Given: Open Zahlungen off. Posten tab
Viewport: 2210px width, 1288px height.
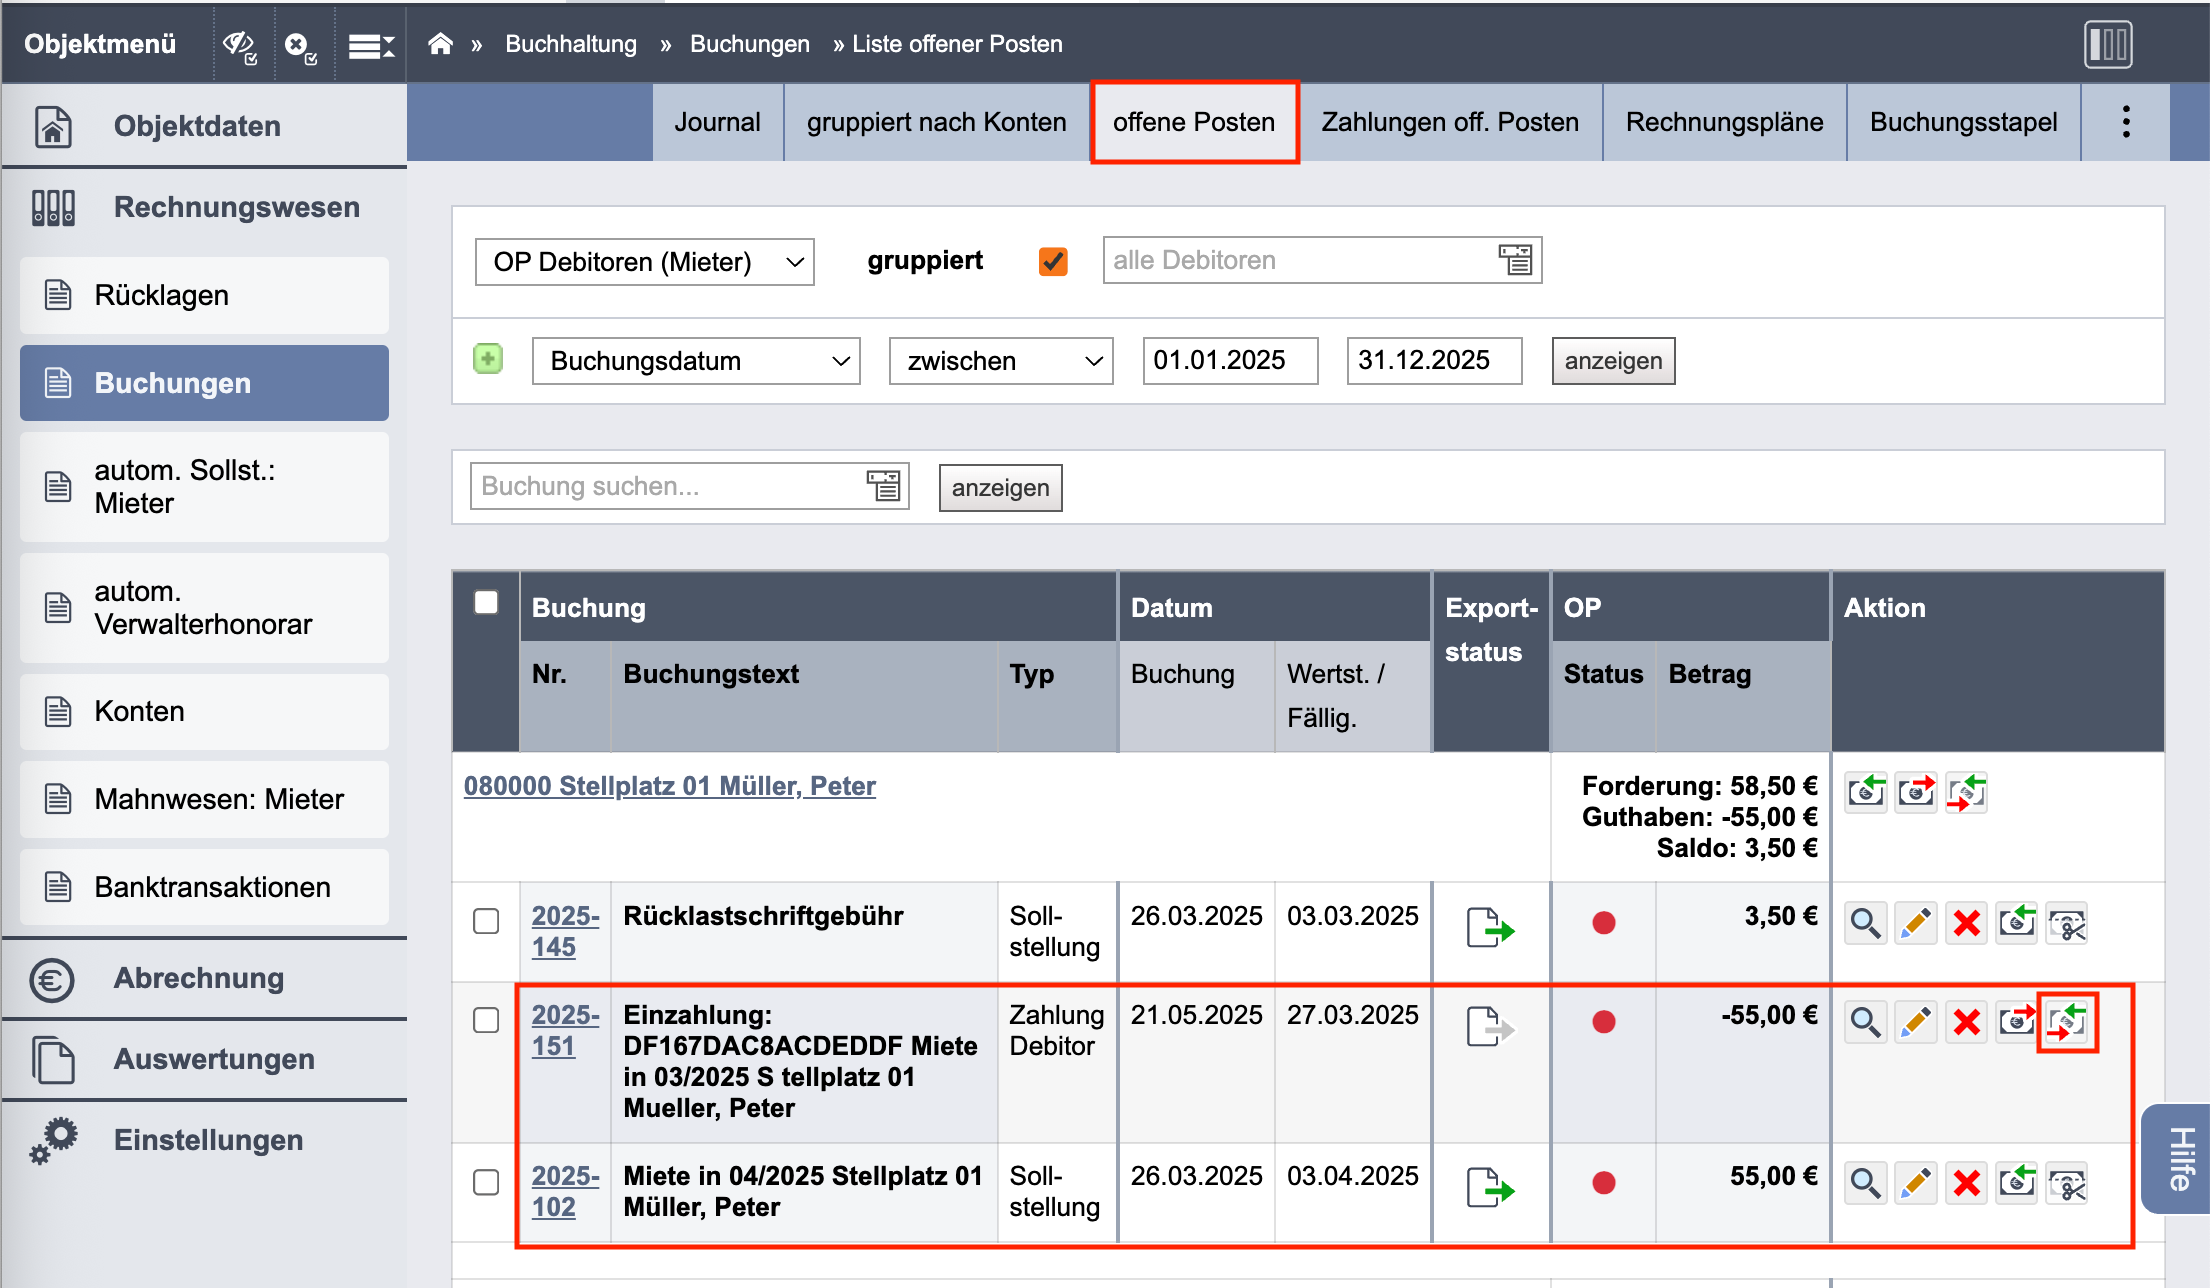Looking at the screenshot, I should pos(1450,122).
